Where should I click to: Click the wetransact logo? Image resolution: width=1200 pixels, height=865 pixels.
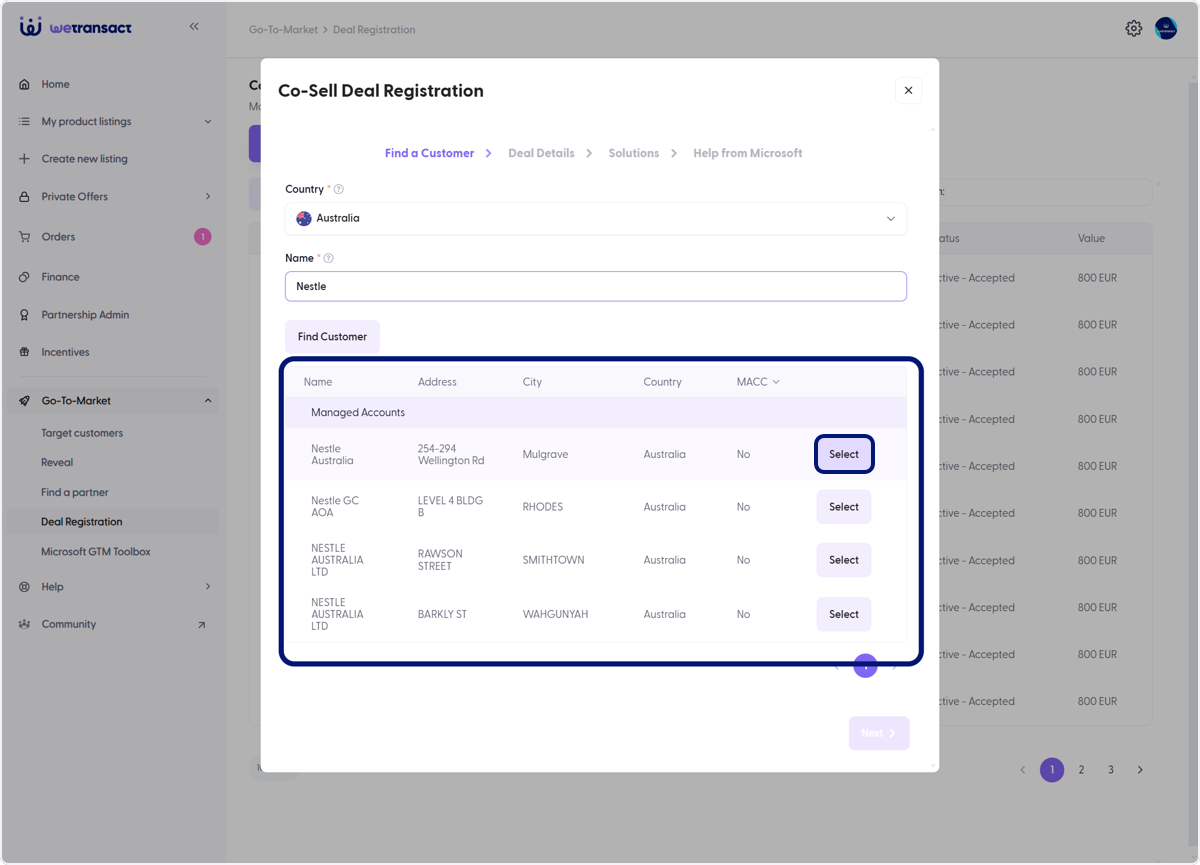[75, 27]
